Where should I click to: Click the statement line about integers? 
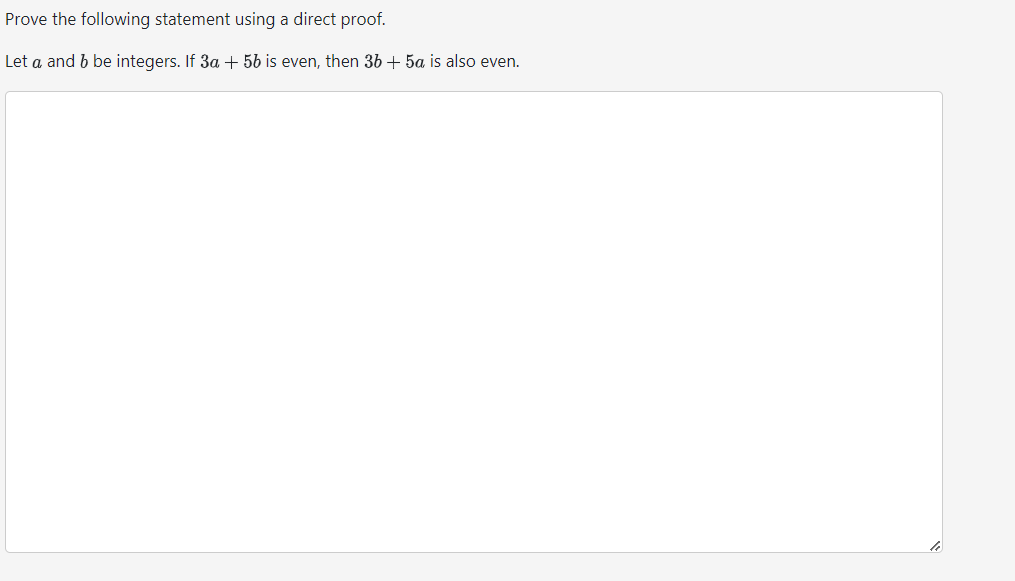(262, 61)
